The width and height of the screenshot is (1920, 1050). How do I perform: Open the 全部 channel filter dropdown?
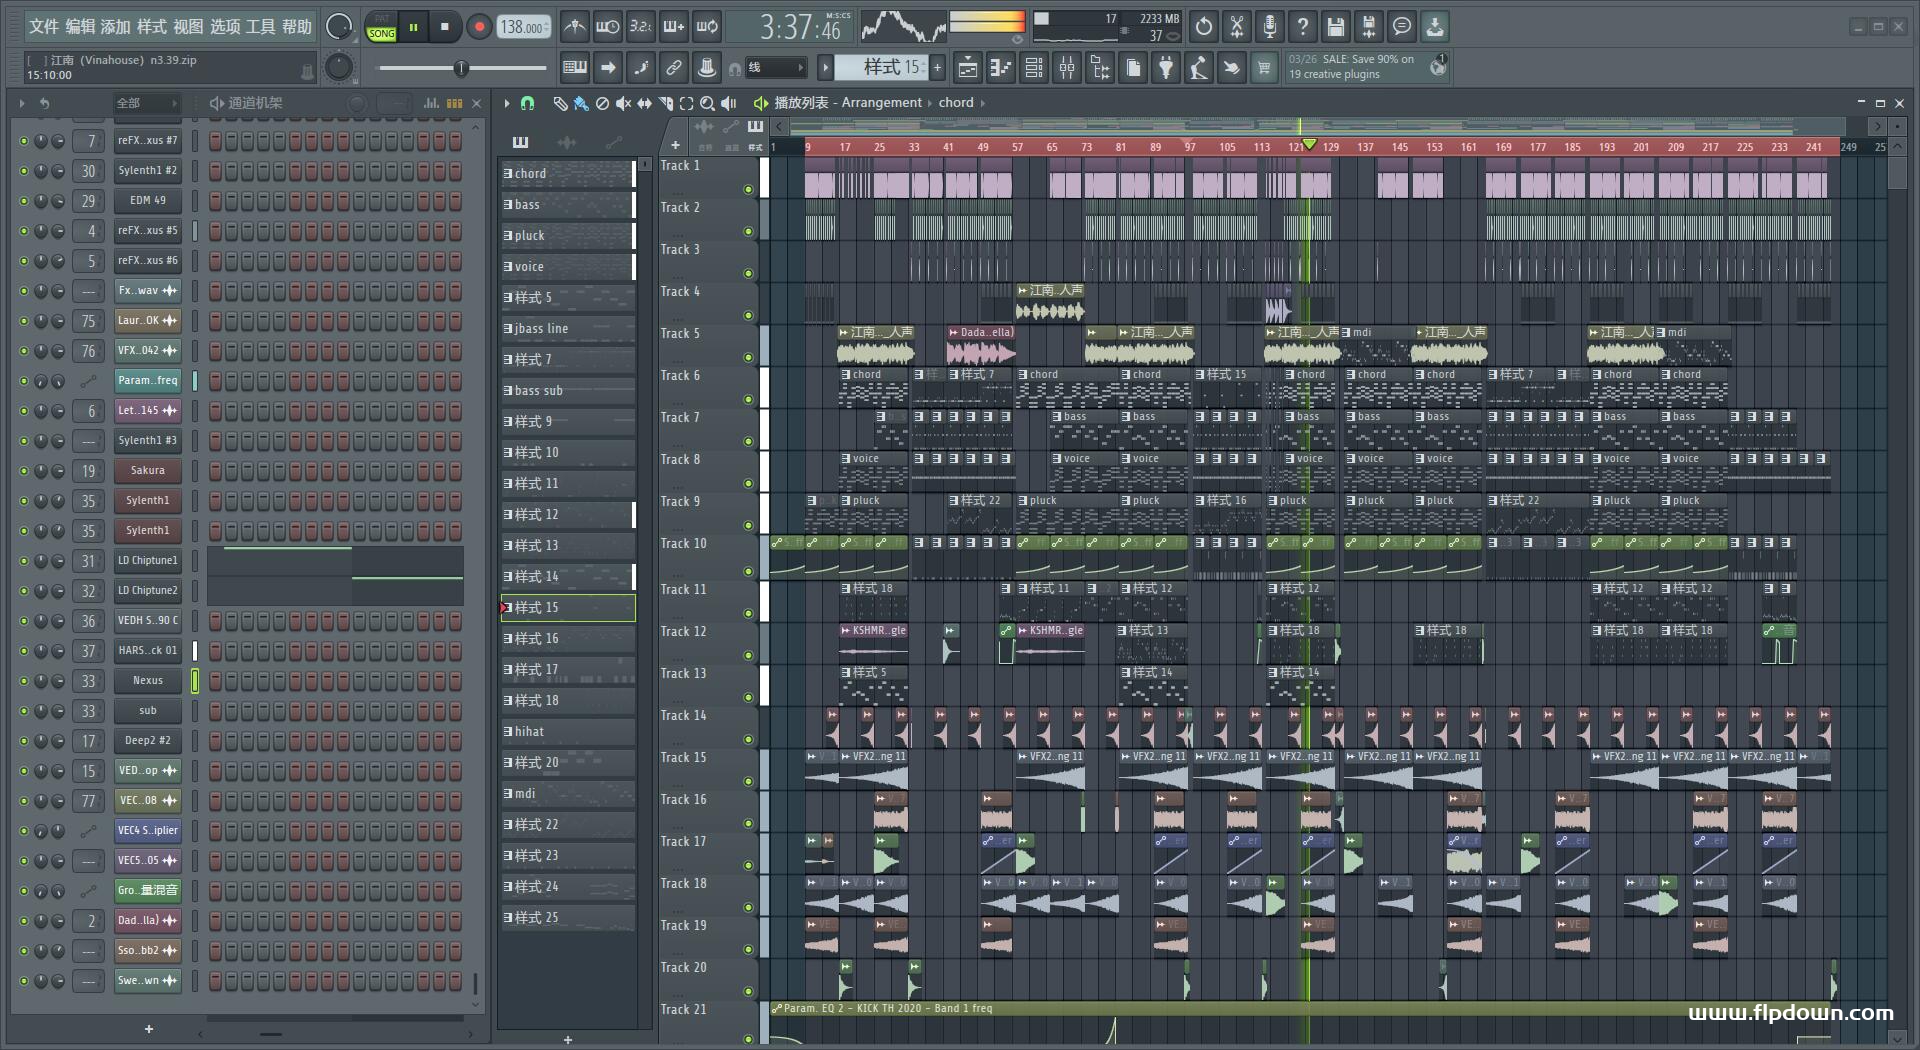tap(146, 103)
